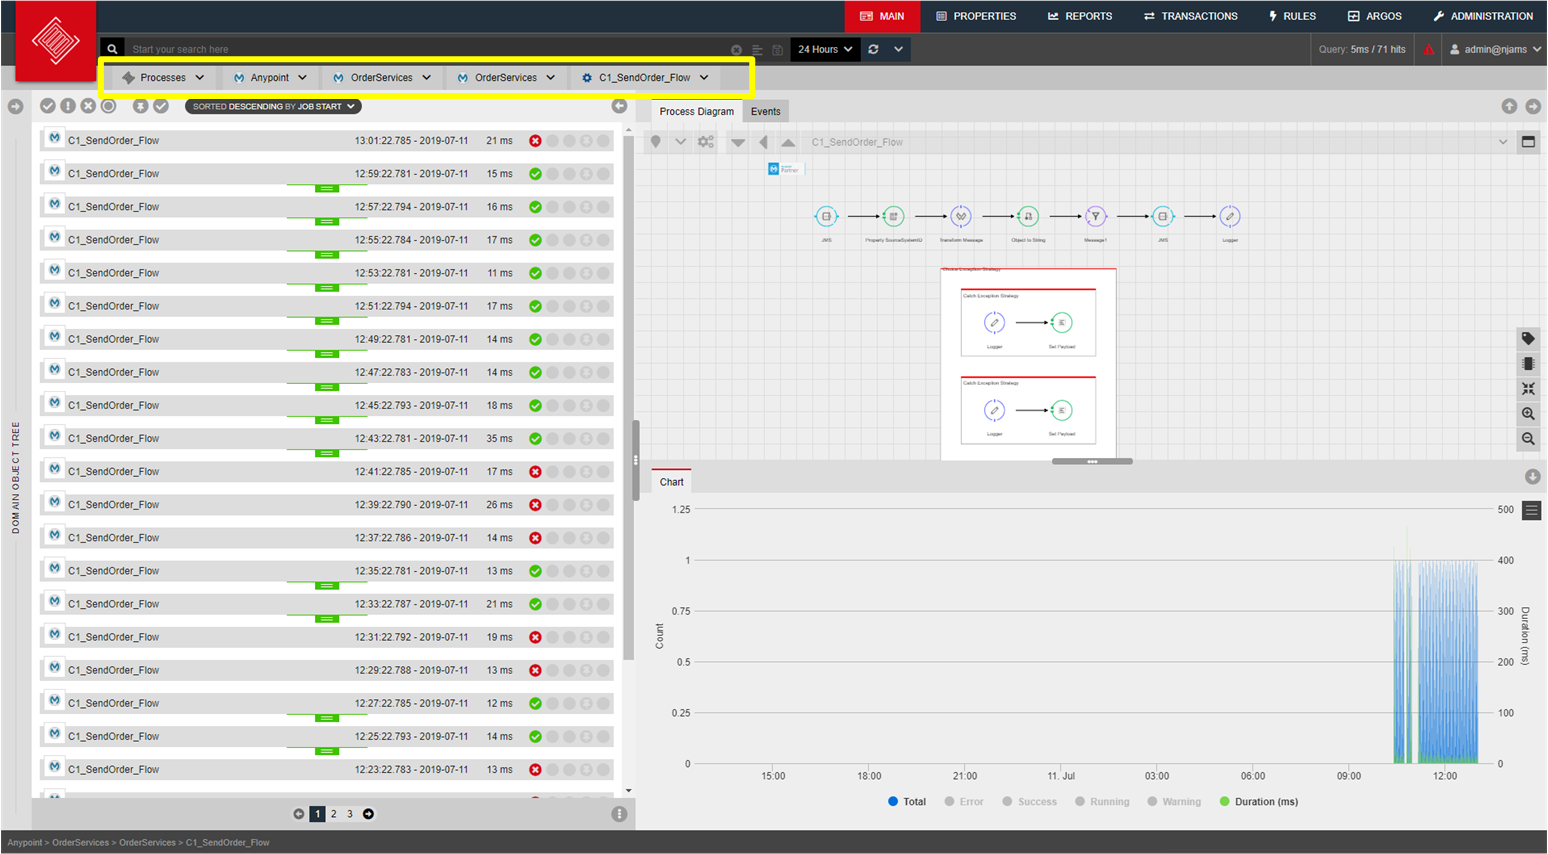
Task: Go to next results page arrow
Action: (x=368, y=814)
